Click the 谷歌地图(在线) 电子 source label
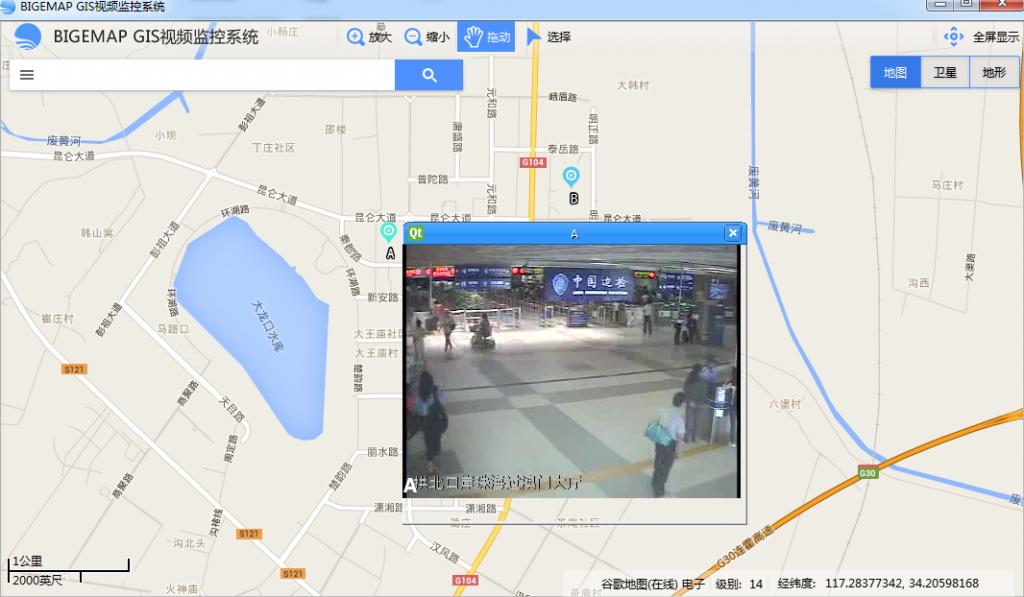 pyautogui.click(x=652, y=584)
